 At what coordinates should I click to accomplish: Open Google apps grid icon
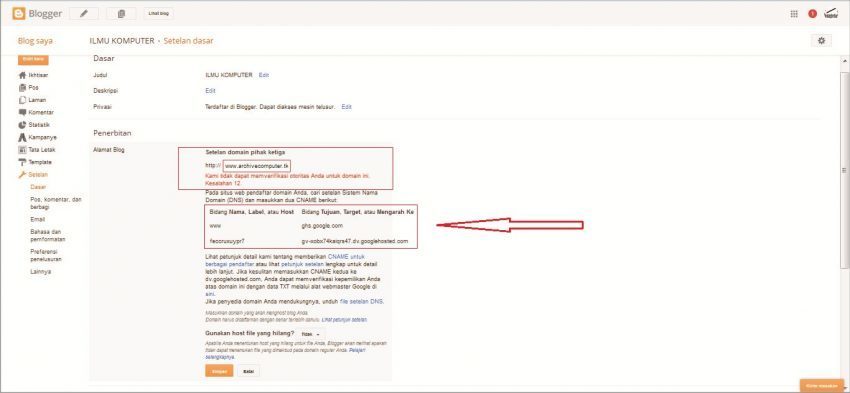tap(794, 14)
